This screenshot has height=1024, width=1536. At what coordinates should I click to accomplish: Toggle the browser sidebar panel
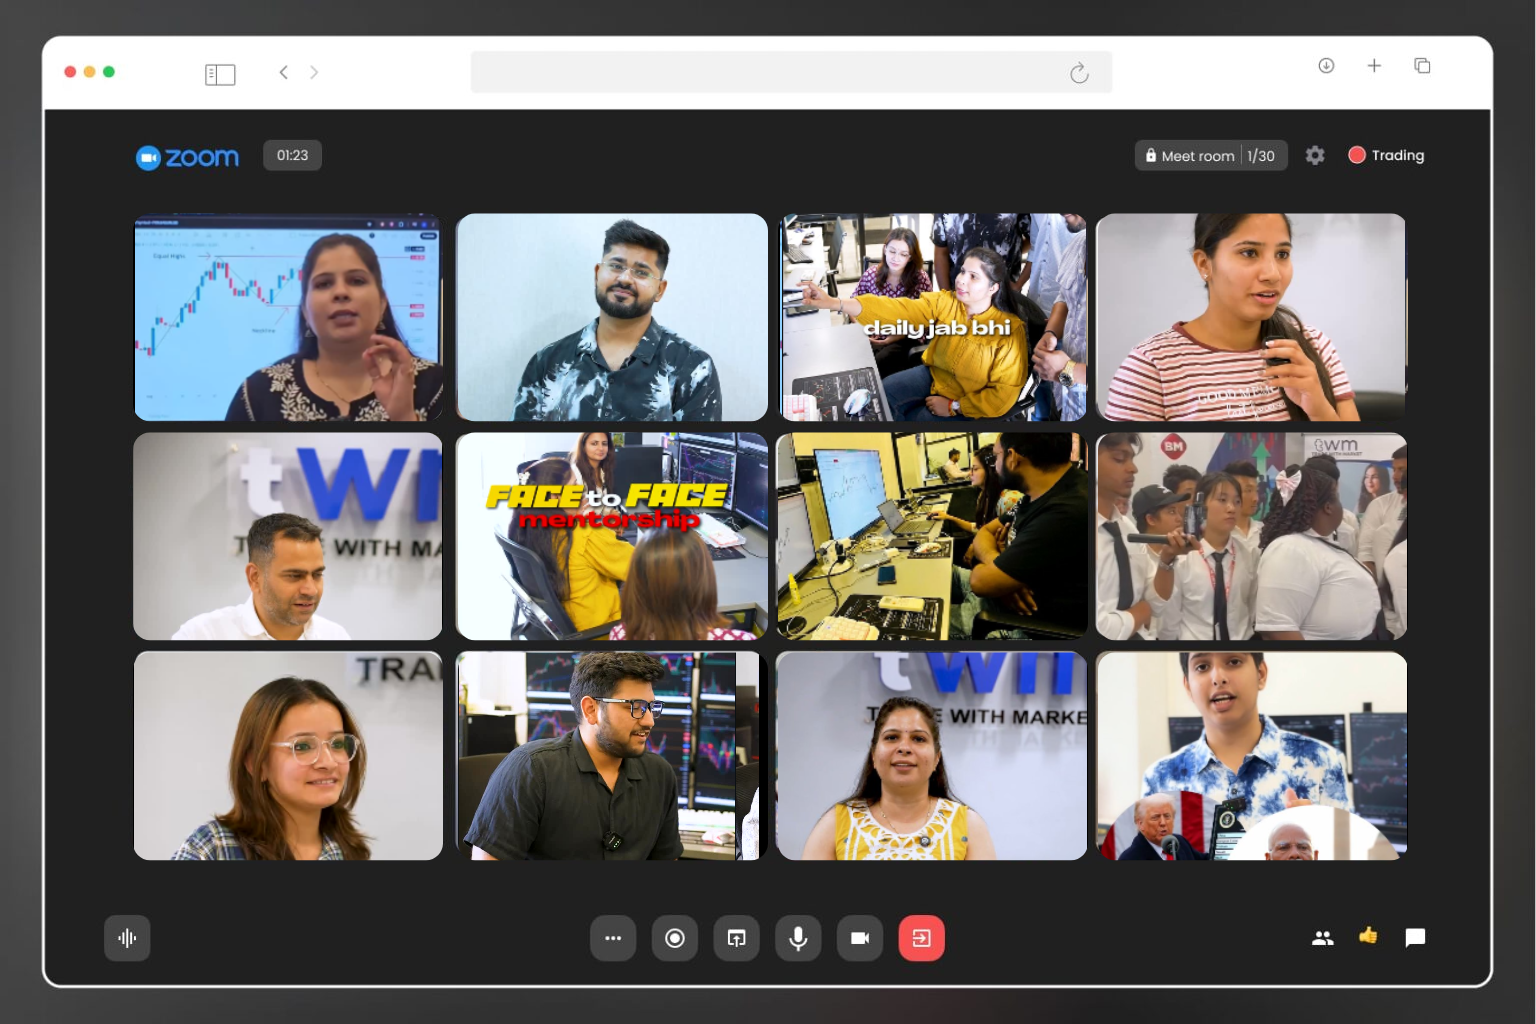220,74
